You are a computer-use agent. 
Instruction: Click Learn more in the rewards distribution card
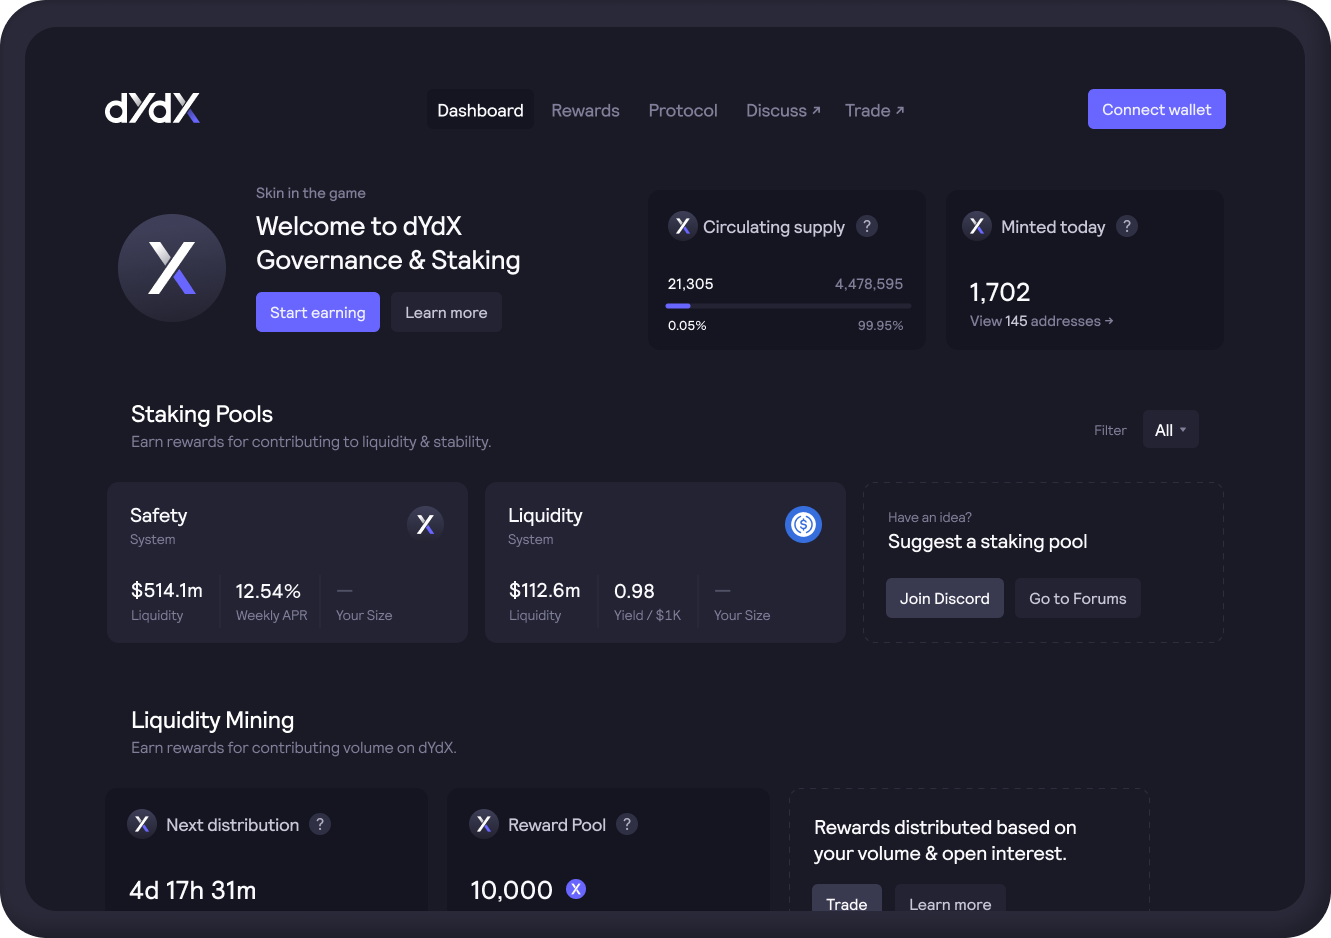click(x=950, y=898)
